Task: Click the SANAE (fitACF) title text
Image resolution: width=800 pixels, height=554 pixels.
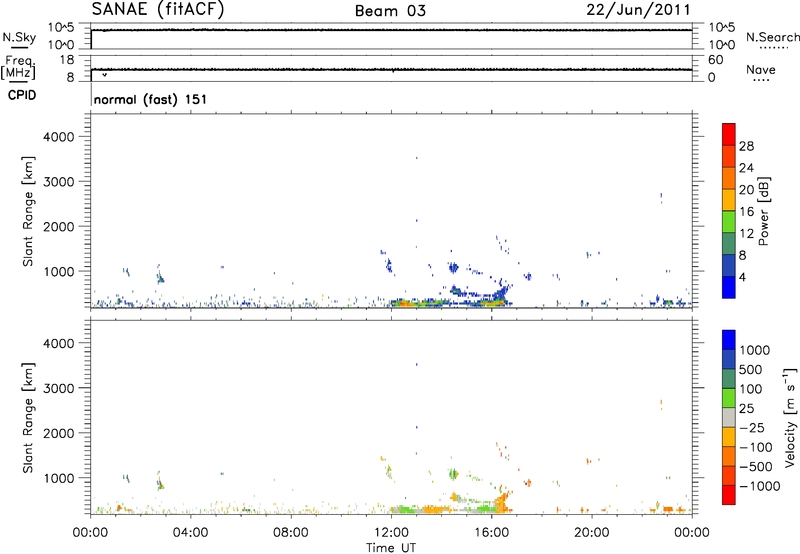Action: pyautogui.click(x=158, y=10)
